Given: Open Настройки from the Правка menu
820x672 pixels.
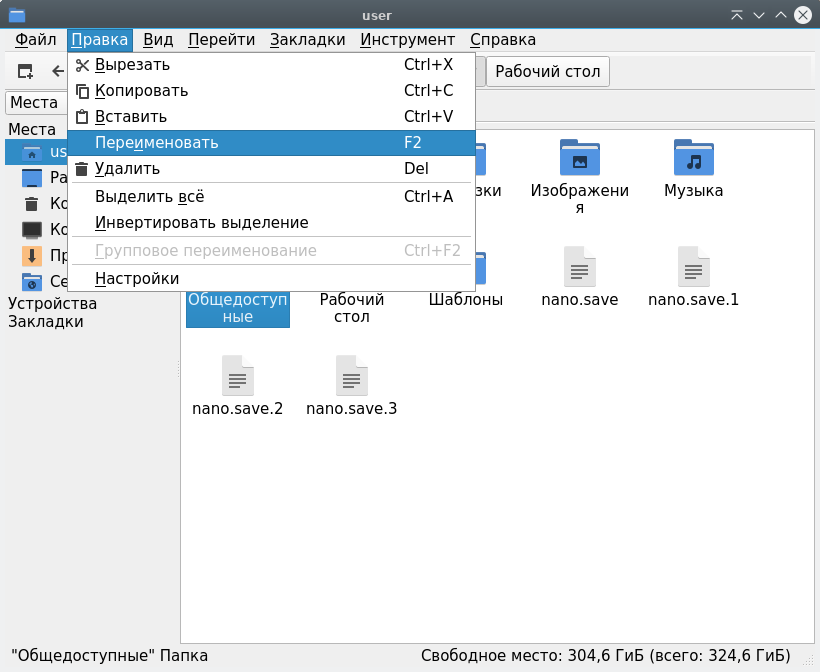Looking at the screenshot, I should click(137, 278).
